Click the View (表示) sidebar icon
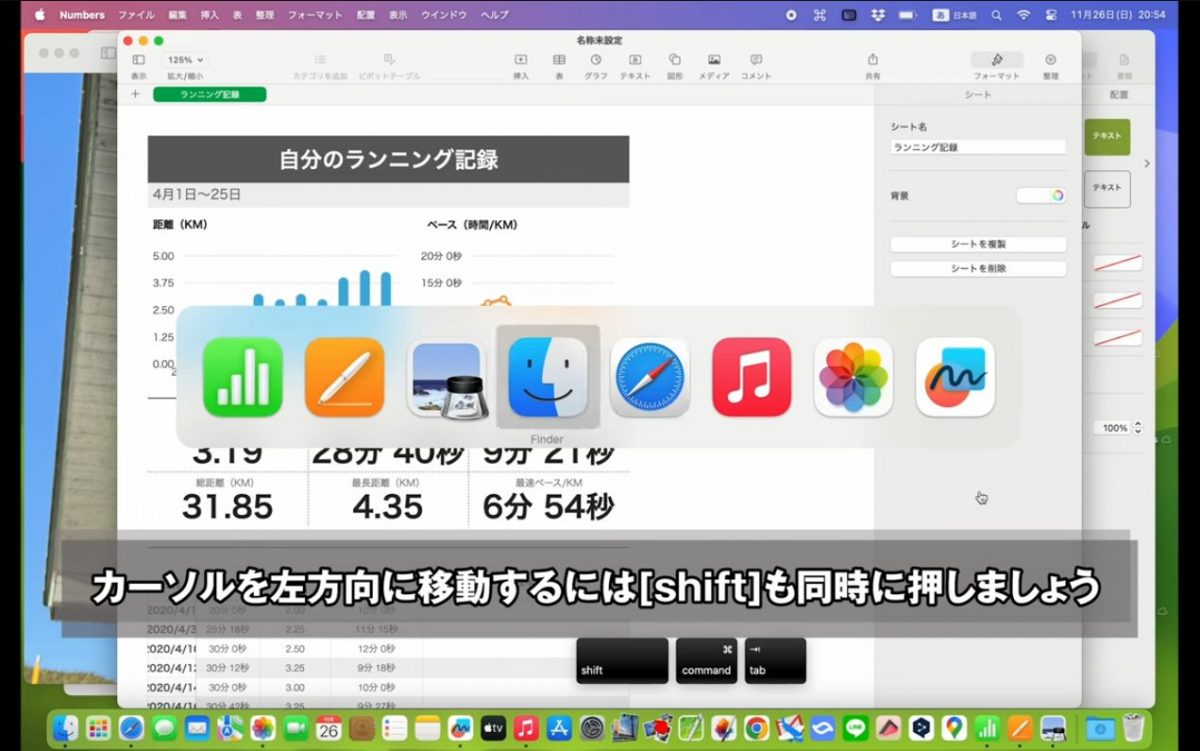This screenshot has width=1200, height=751. [138, 60]
